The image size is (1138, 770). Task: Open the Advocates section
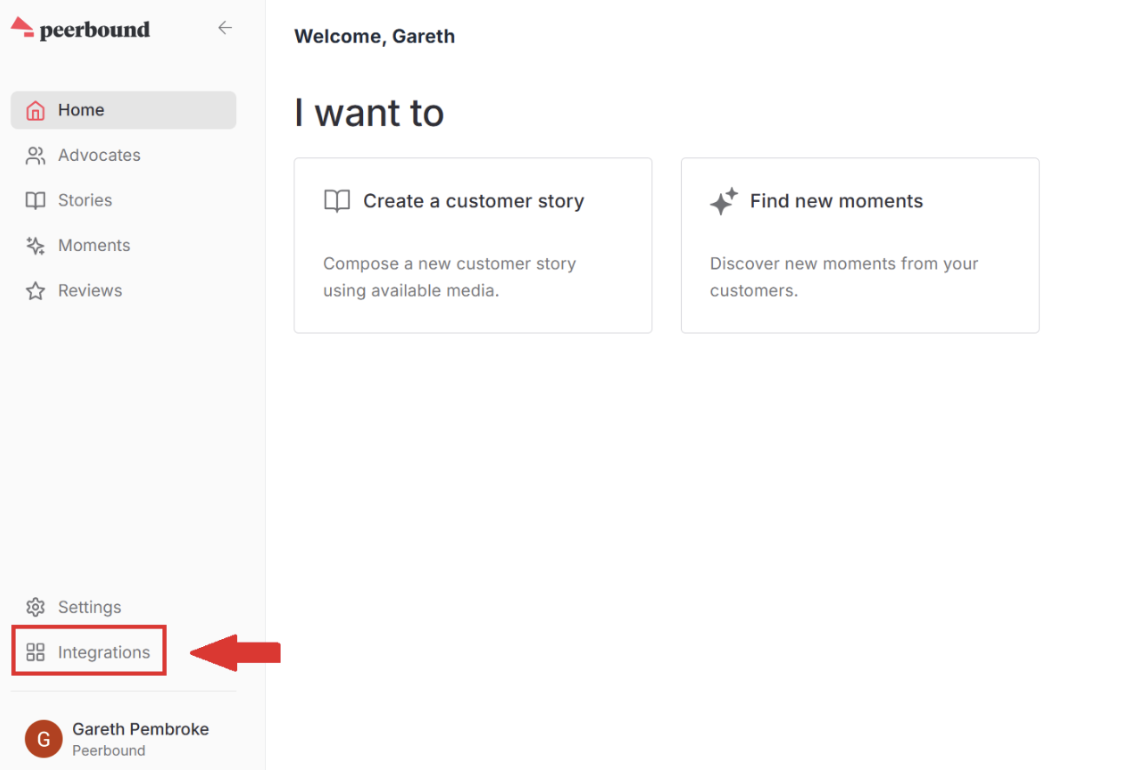click(123, 155)
